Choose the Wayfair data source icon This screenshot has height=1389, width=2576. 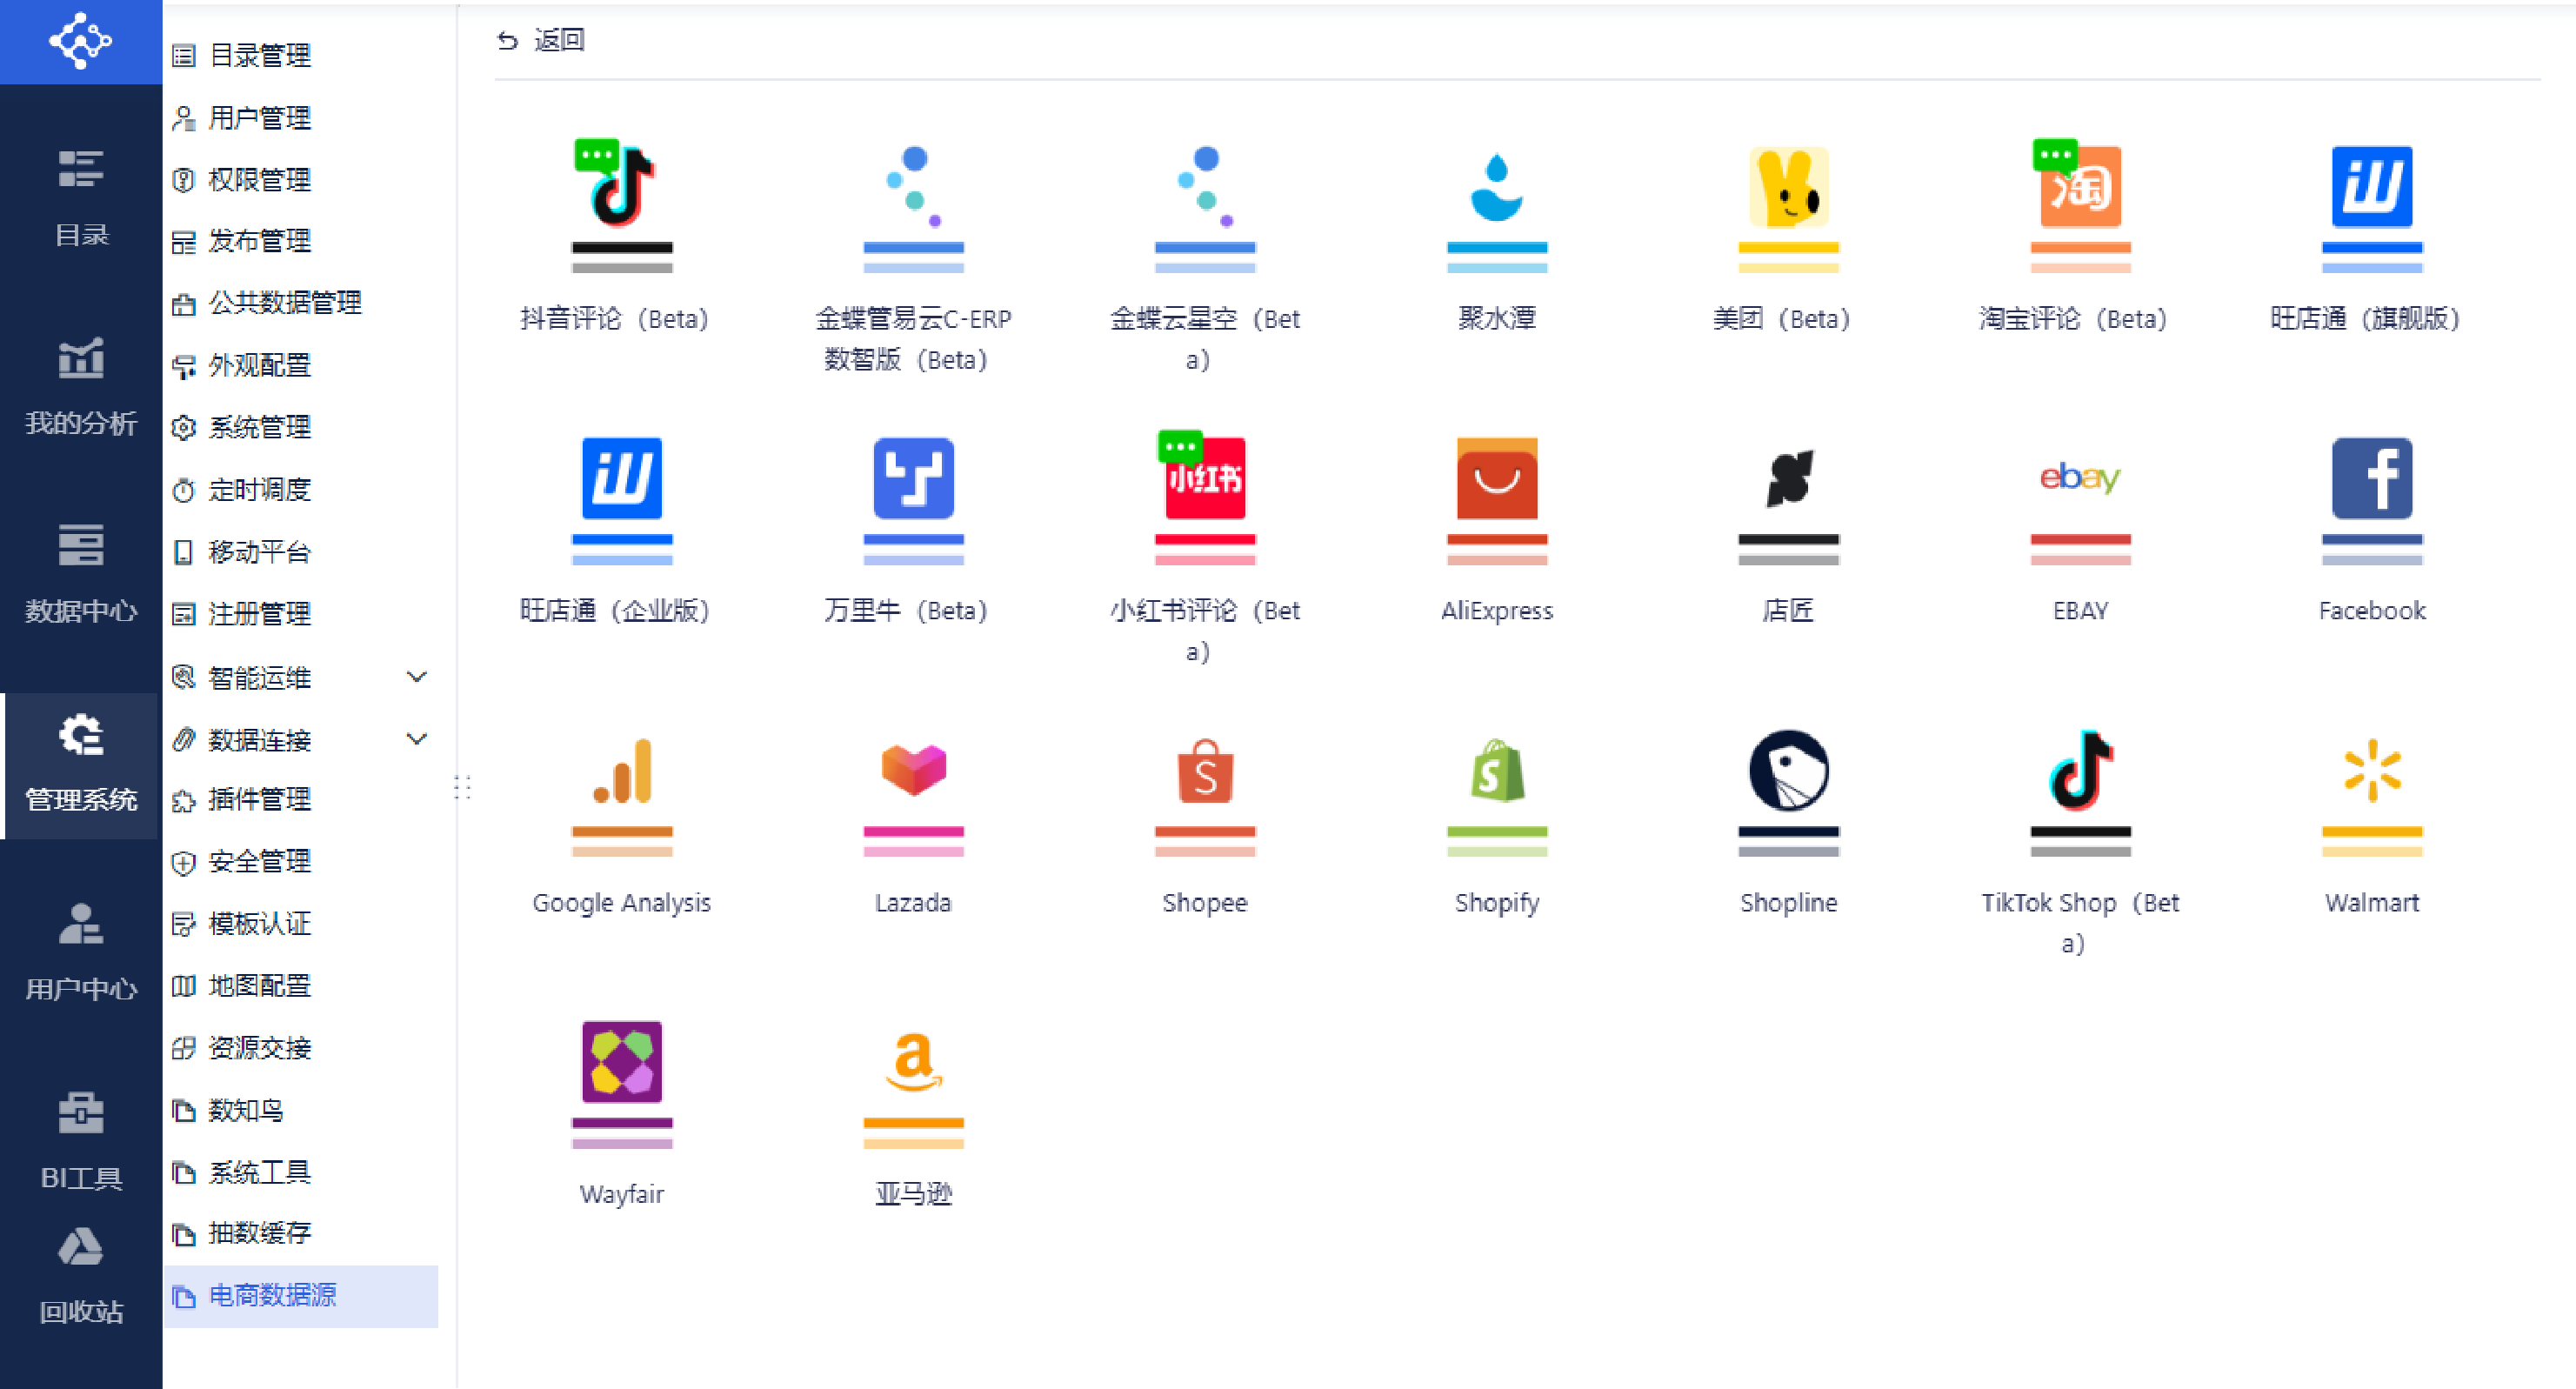[621, 1061]
